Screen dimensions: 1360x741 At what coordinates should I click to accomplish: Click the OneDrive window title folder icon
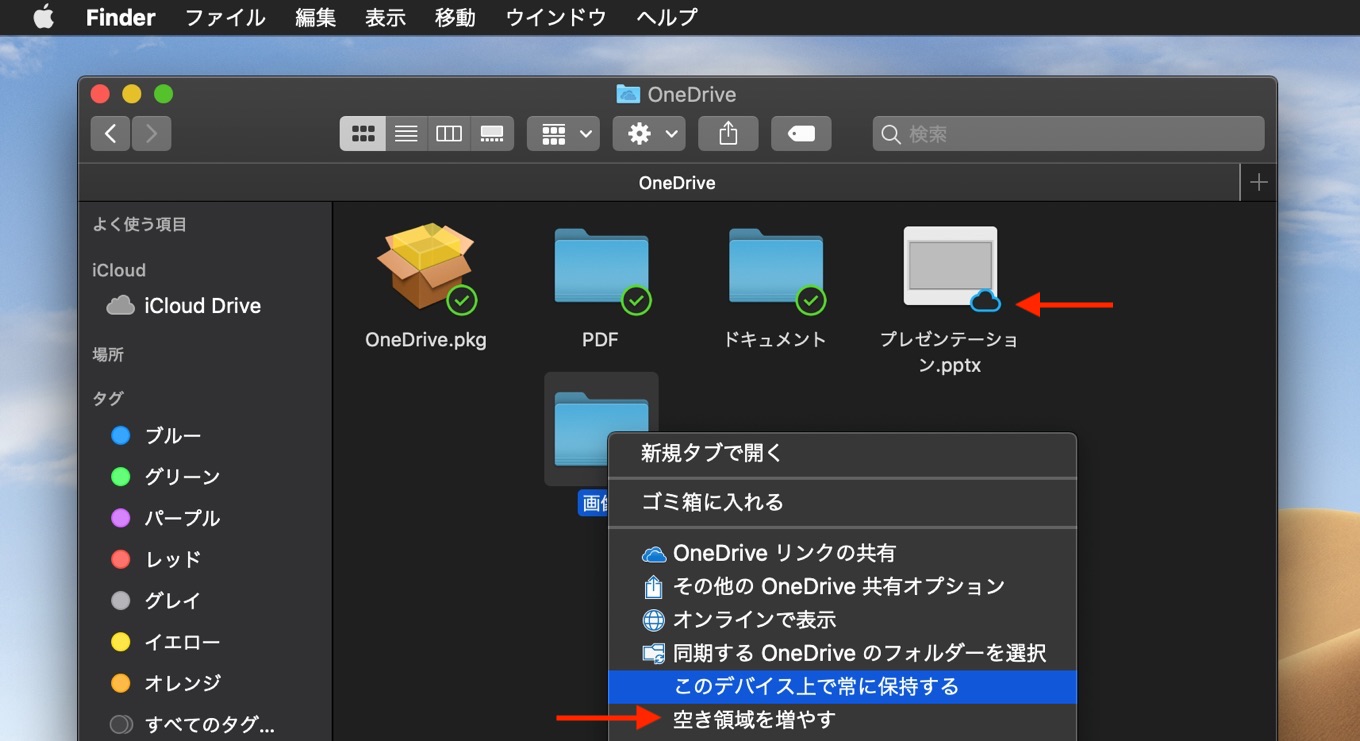pos(628,94)
